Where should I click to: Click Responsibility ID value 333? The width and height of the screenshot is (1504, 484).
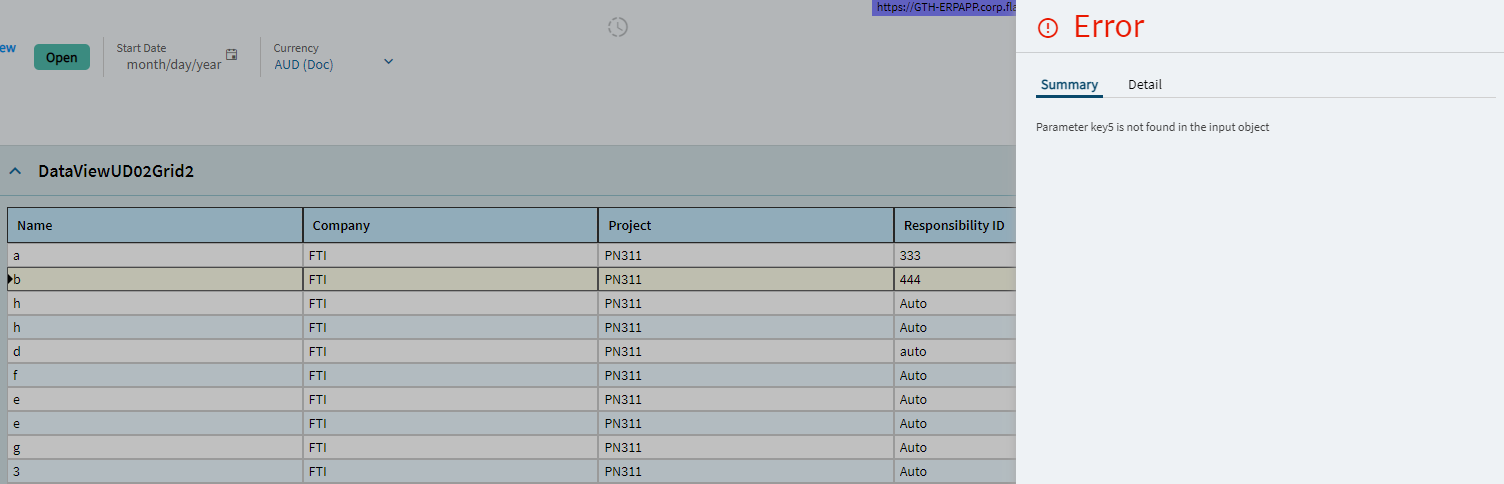[x=955, y=255]
